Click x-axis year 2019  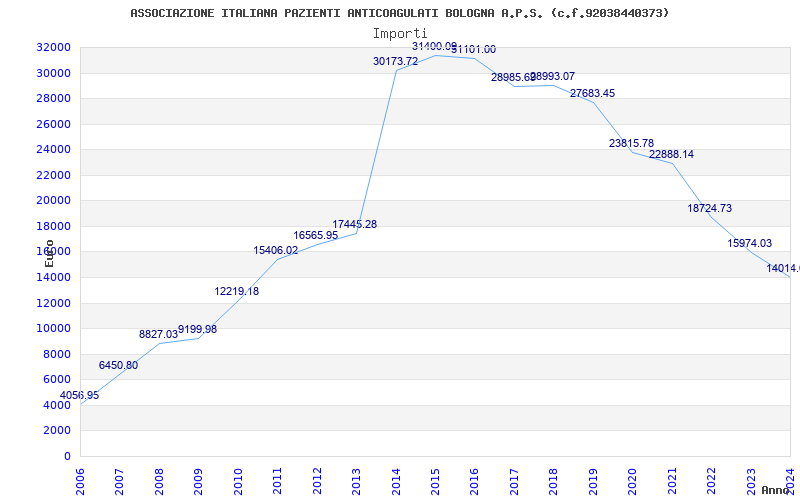click(593, 480)
